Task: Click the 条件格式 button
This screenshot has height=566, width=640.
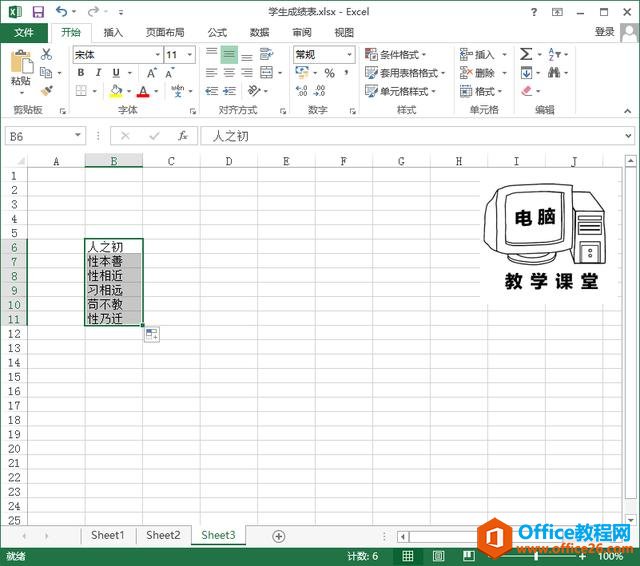Action: (x=396, y=55)
